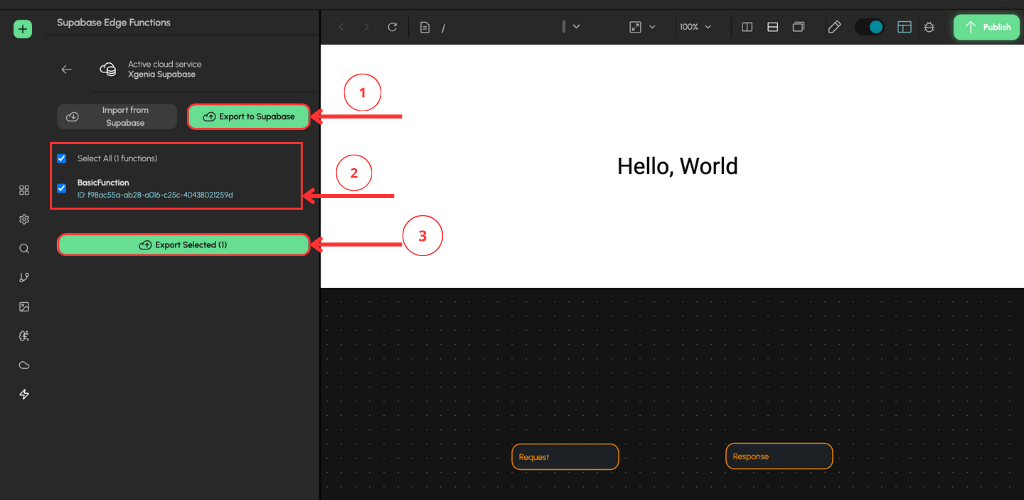Go back with the left arrow in panel
This screenshot has width=1024, height=500.
click(67, 70)
